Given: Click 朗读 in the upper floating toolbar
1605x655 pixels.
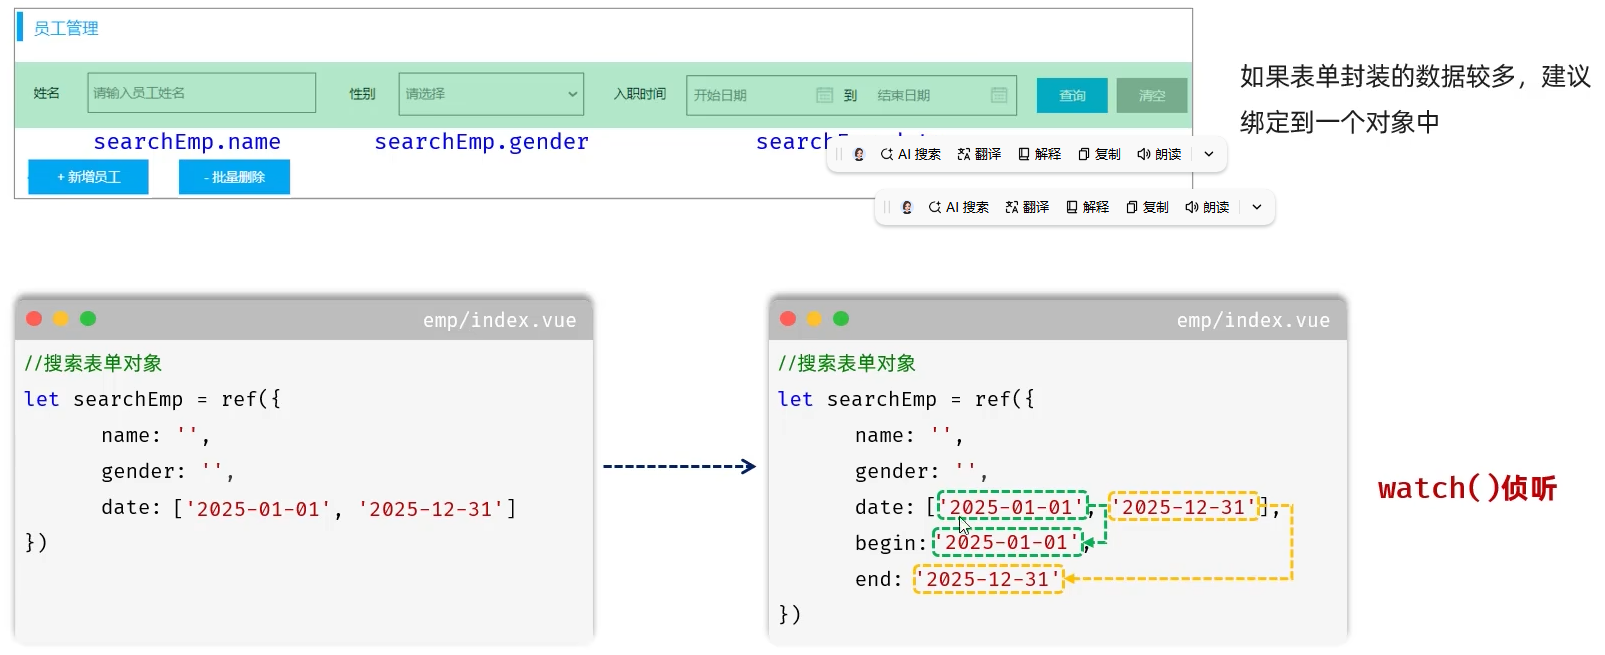Looking at the screenshot, I should [x=1159, y=154].
